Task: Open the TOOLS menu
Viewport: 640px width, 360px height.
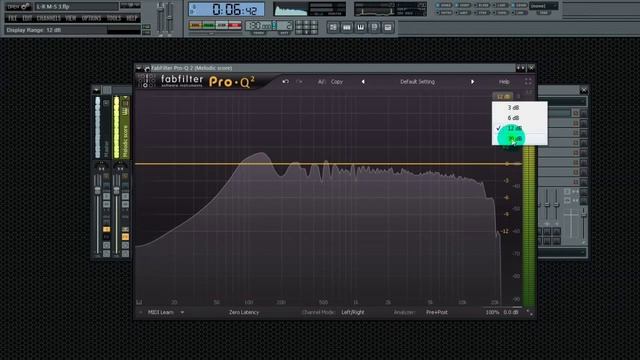Action: [x=114, y=18]
